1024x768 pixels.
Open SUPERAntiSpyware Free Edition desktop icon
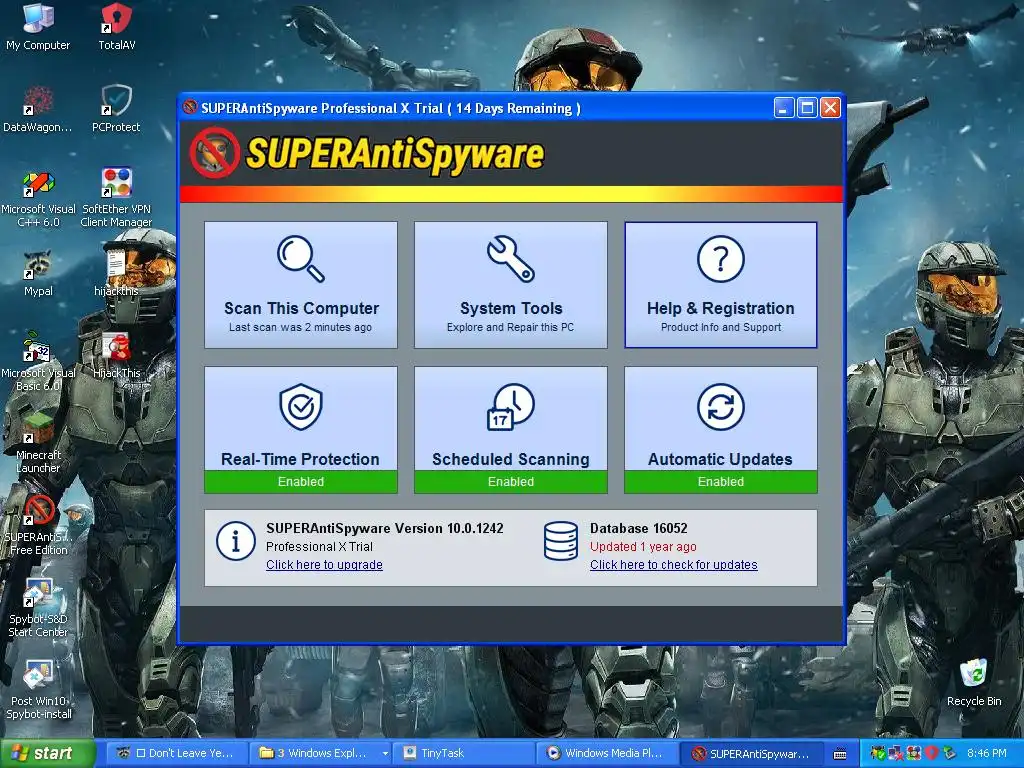(38, 526)
